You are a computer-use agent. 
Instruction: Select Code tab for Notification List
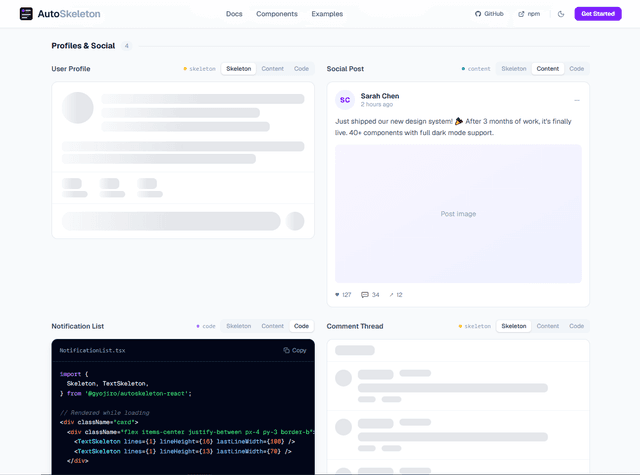pos(301,326)
